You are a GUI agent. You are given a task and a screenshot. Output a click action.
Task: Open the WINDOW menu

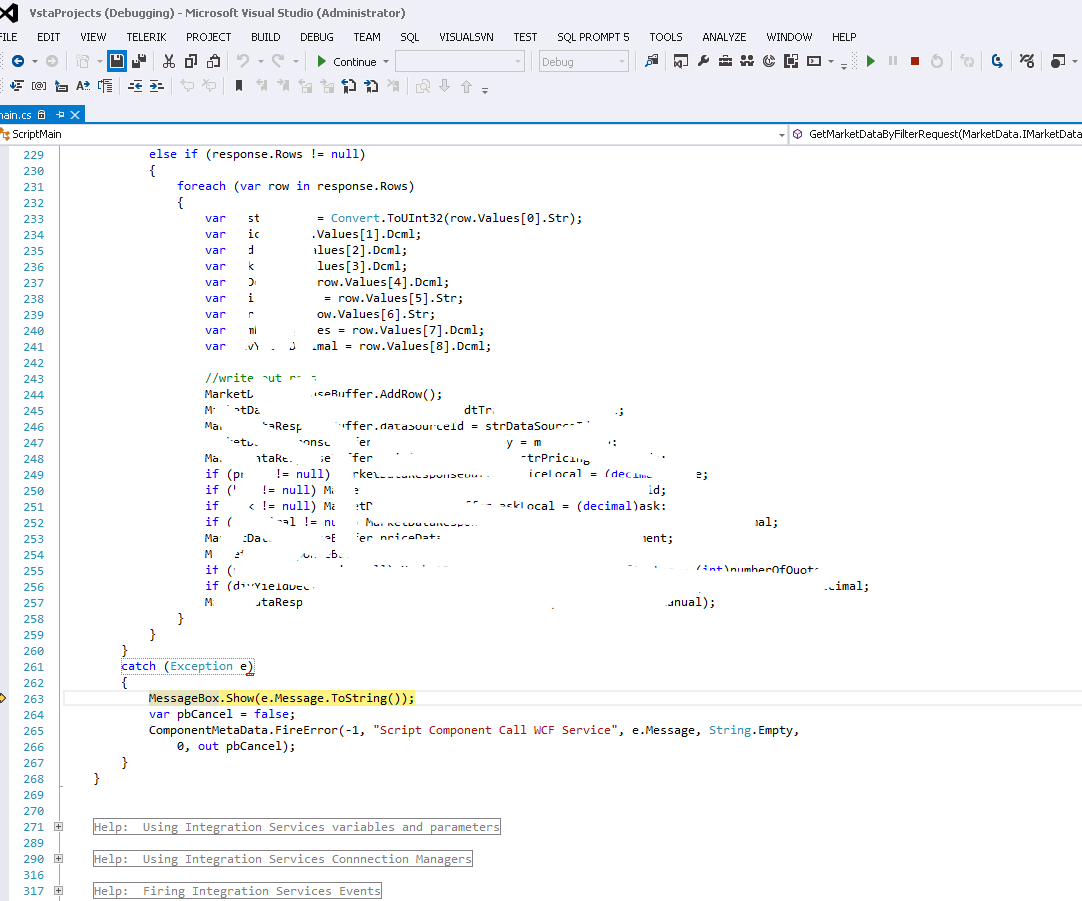(x=789, y=37)
